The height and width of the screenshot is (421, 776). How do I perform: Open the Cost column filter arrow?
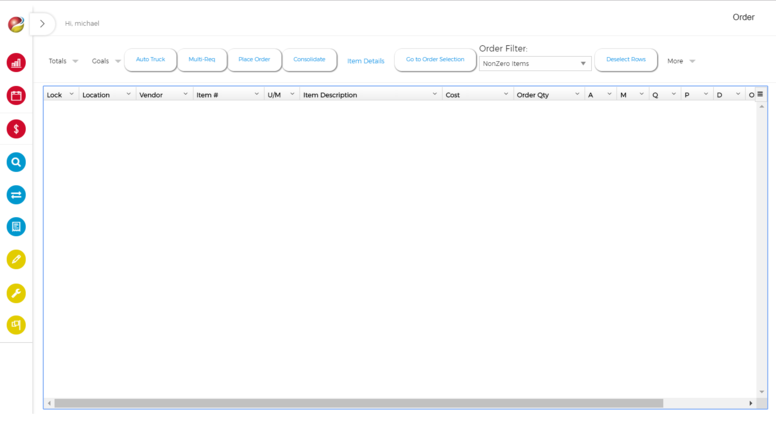506,94
